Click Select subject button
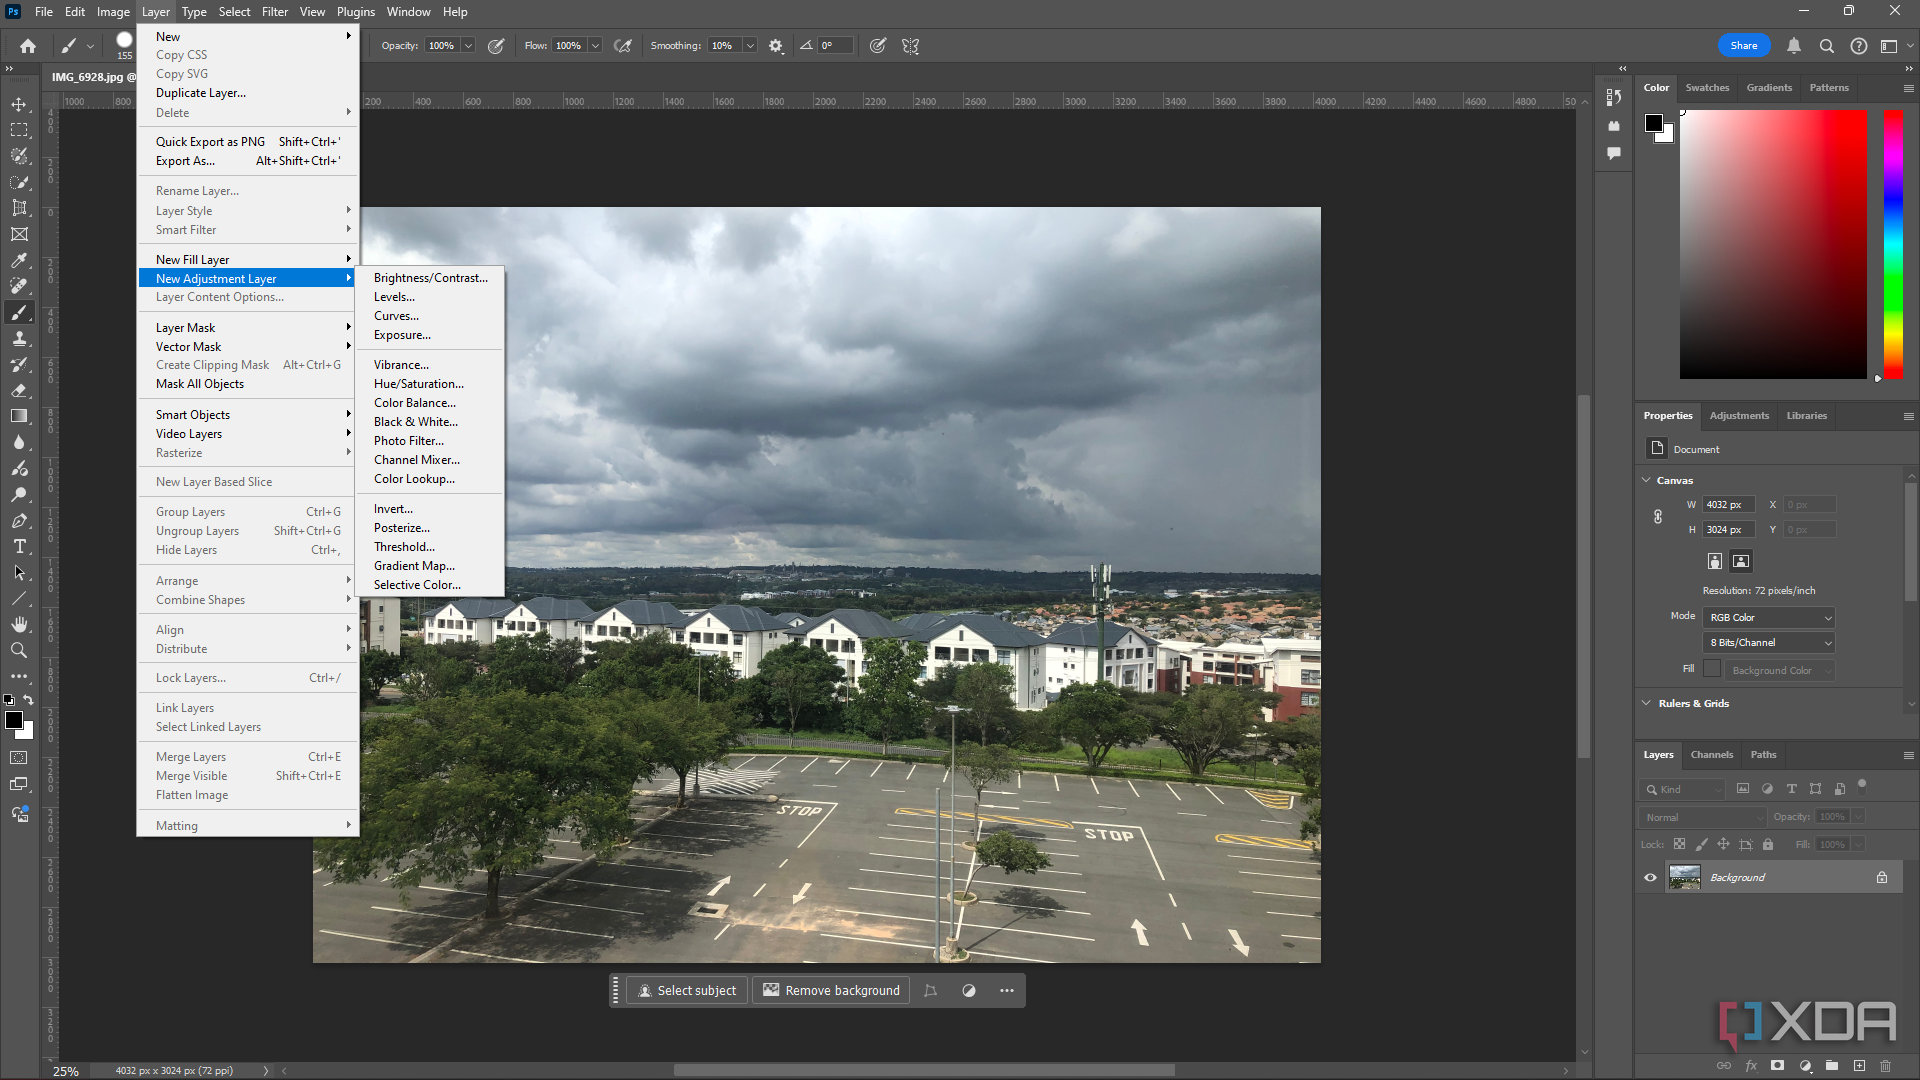Image resolution: width=1920 pixels, height=1080 pixels. [686, 990]
